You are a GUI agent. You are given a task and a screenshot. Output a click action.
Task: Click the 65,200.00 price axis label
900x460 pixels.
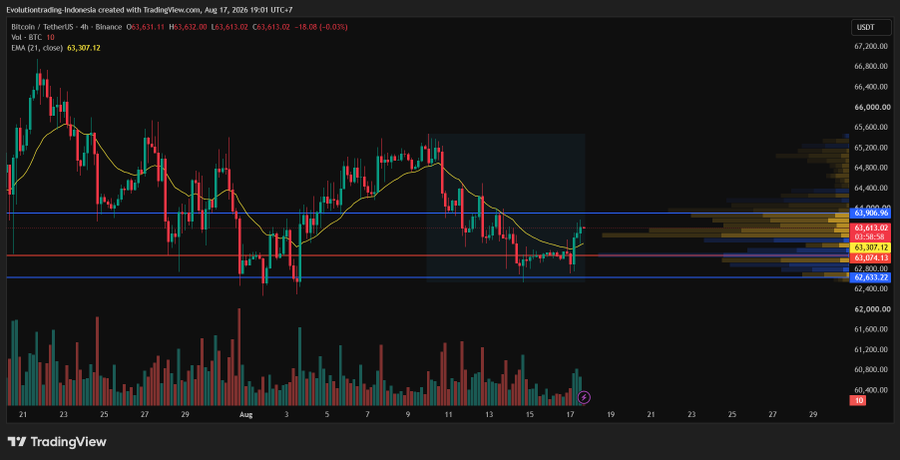click(x=872, y=148)
